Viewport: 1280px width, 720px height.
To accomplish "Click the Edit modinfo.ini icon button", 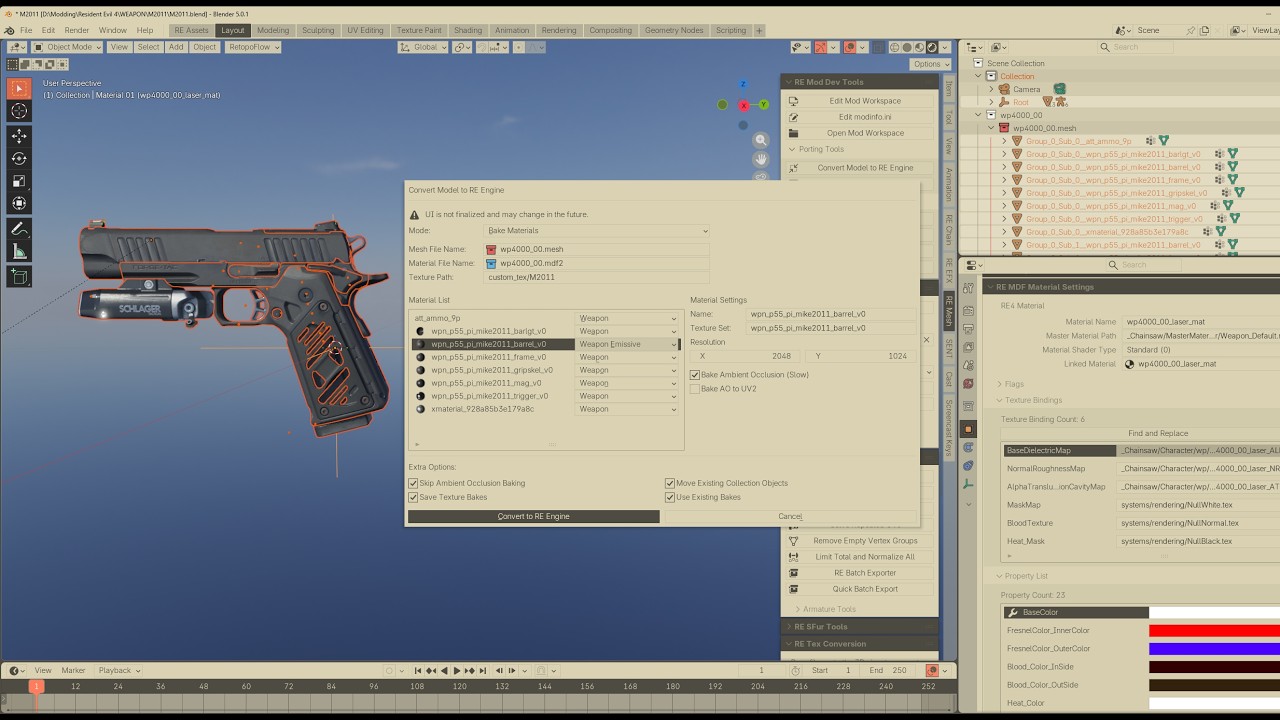I will (793, 117).
